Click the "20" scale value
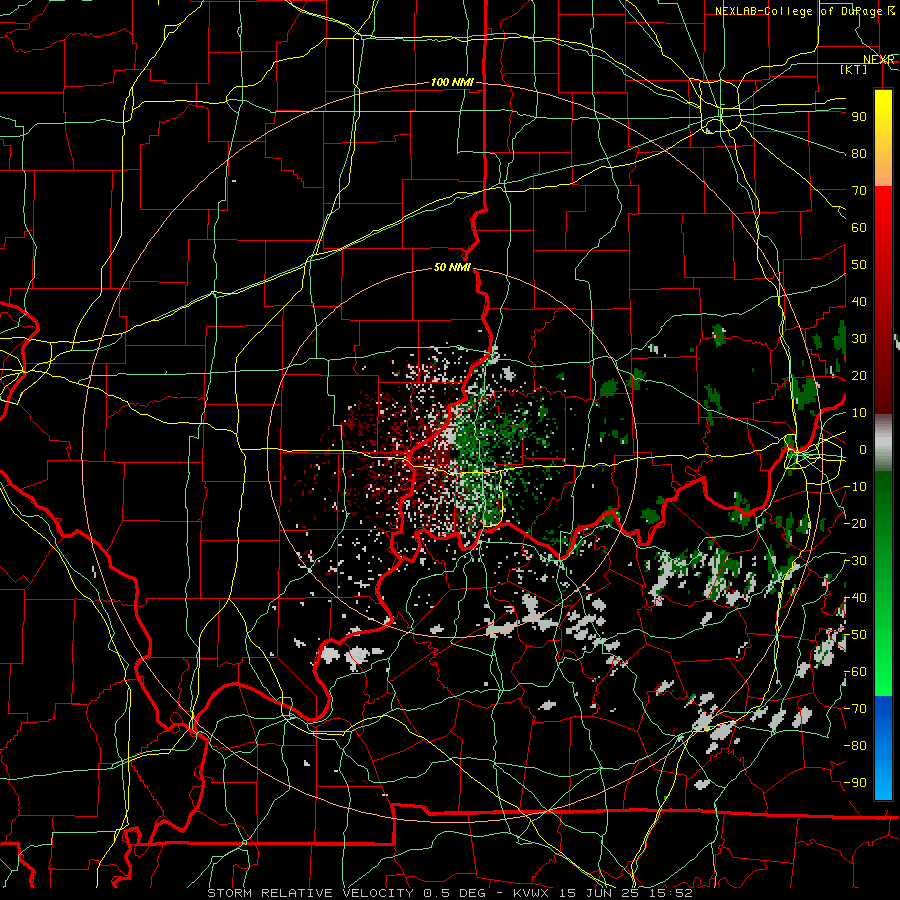 pos(859,375)
